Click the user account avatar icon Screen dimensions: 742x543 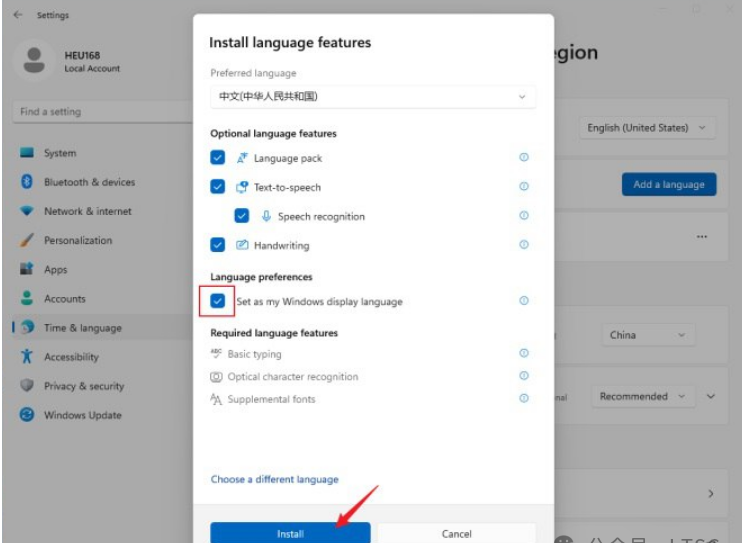(34, 60)
